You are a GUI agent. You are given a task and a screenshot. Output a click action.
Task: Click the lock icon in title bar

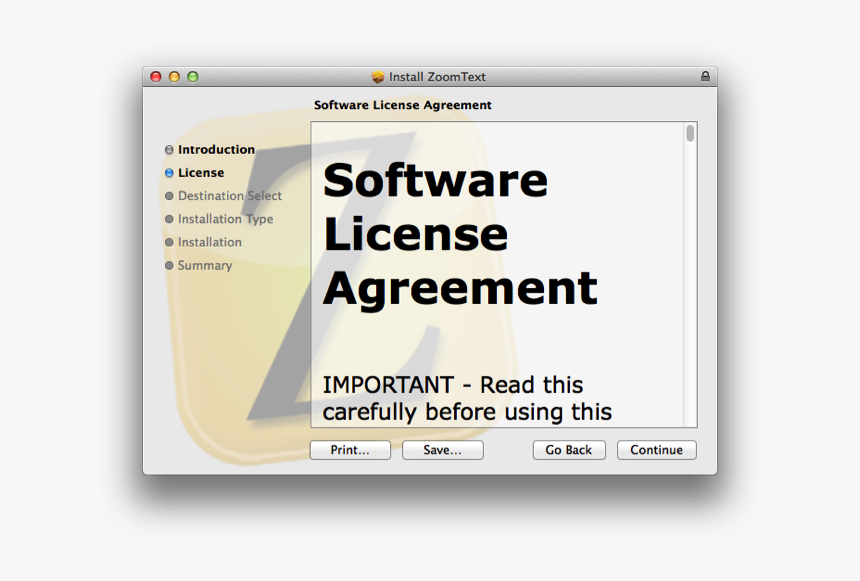tap(705, 76)
